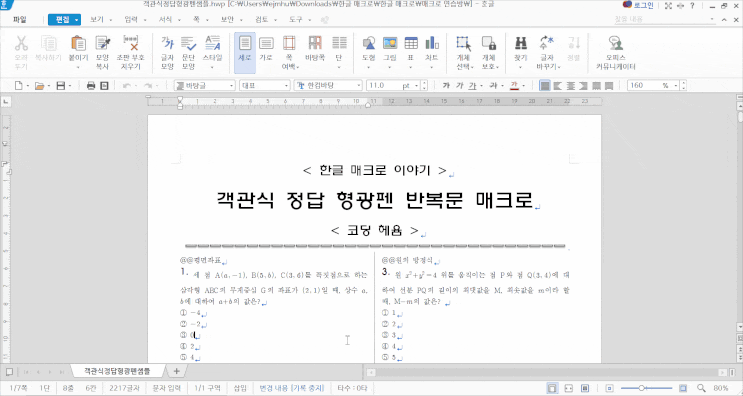
Task: Click the 글자 바꾸기 icon
Action: [547, 44]
